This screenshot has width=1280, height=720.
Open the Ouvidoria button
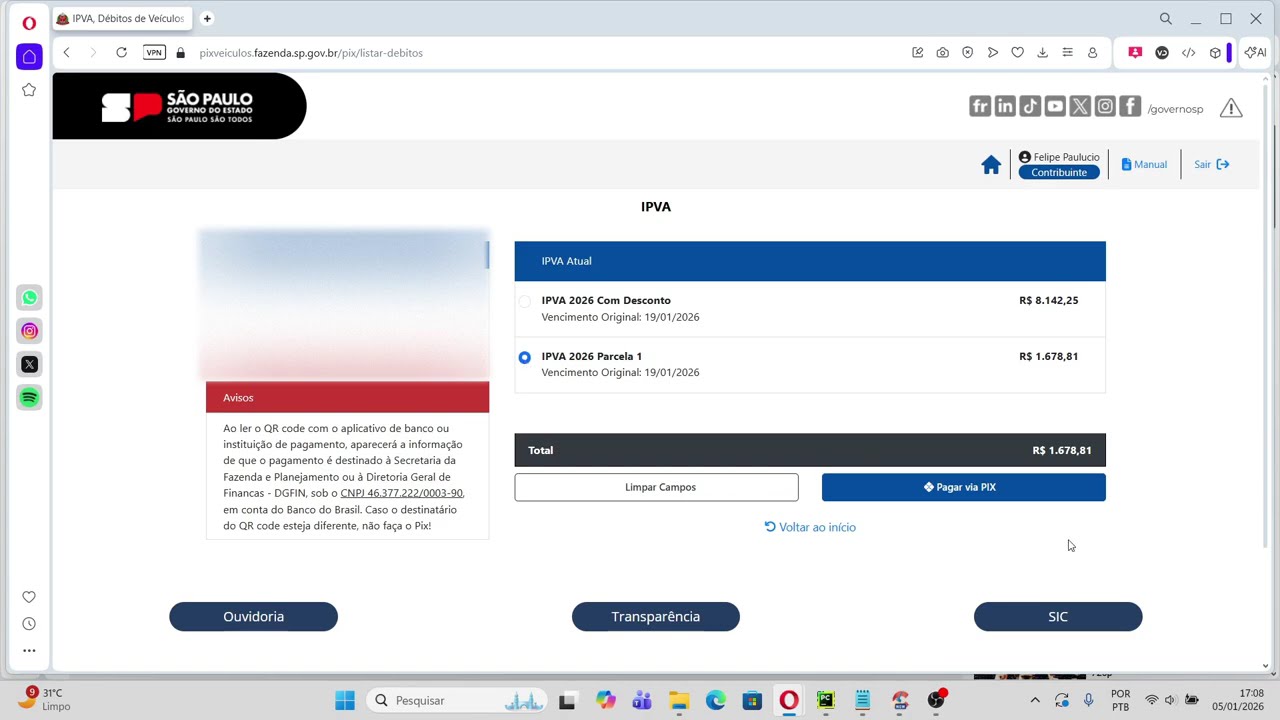(x=253, y=617)
